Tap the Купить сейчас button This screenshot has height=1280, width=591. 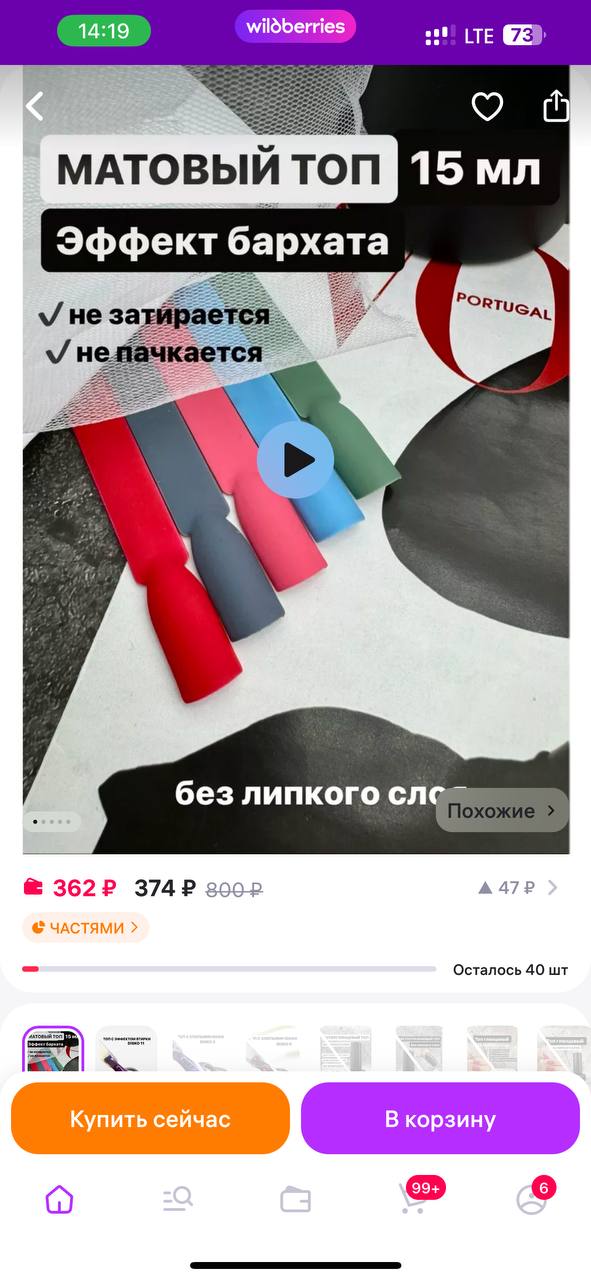(150, 1119)
